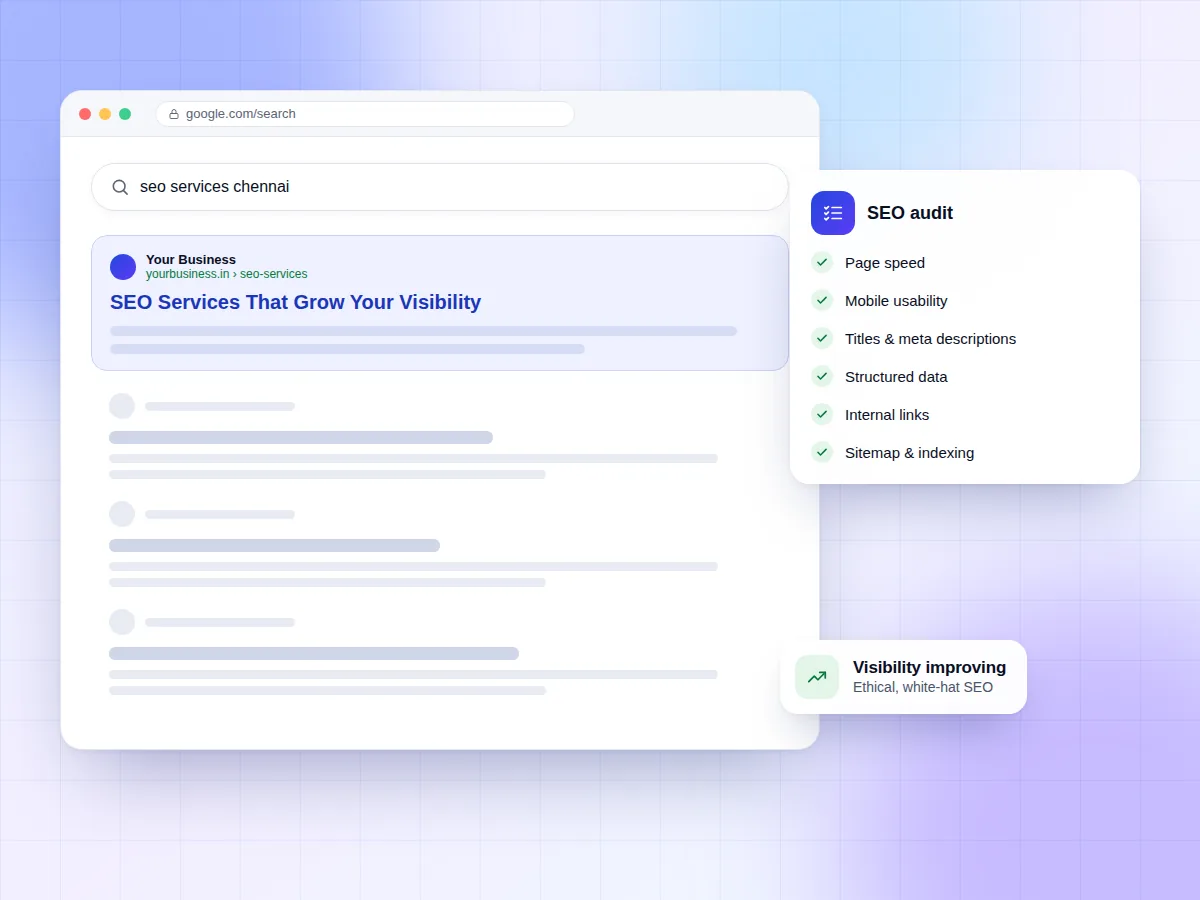The image size is (1200, 900).
Task: Click the yellow minimize window dot
Action: 105,114
